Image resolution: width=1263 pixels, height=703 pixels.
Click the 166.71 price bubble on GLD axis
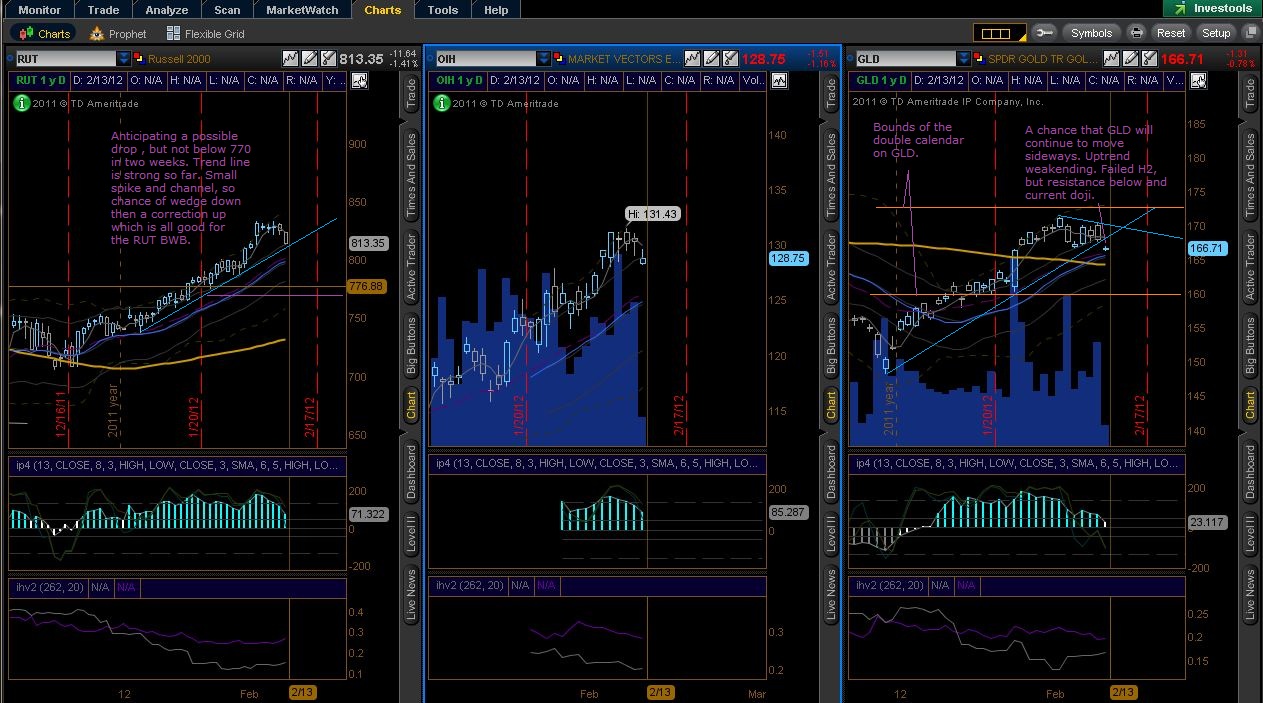tap(1208, 248)
